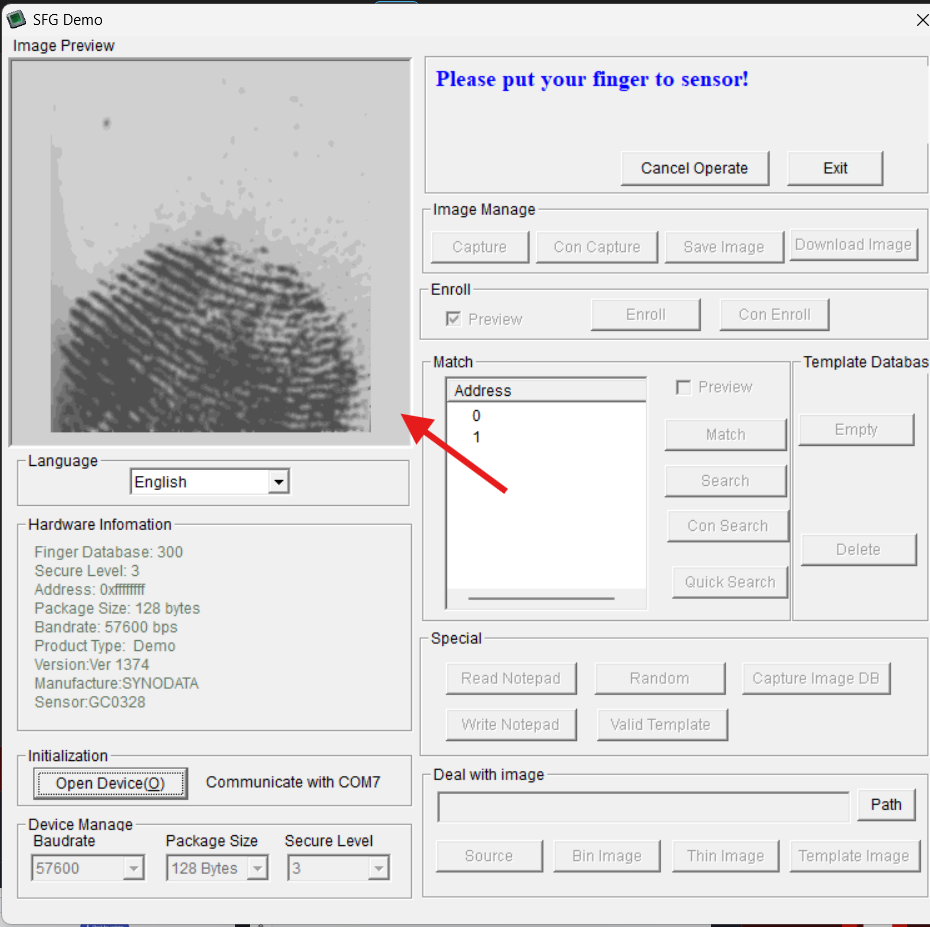930x927 pixels.
Task: Click the 'Manufacture:SYNODATA' text
Action: [116, 683]
